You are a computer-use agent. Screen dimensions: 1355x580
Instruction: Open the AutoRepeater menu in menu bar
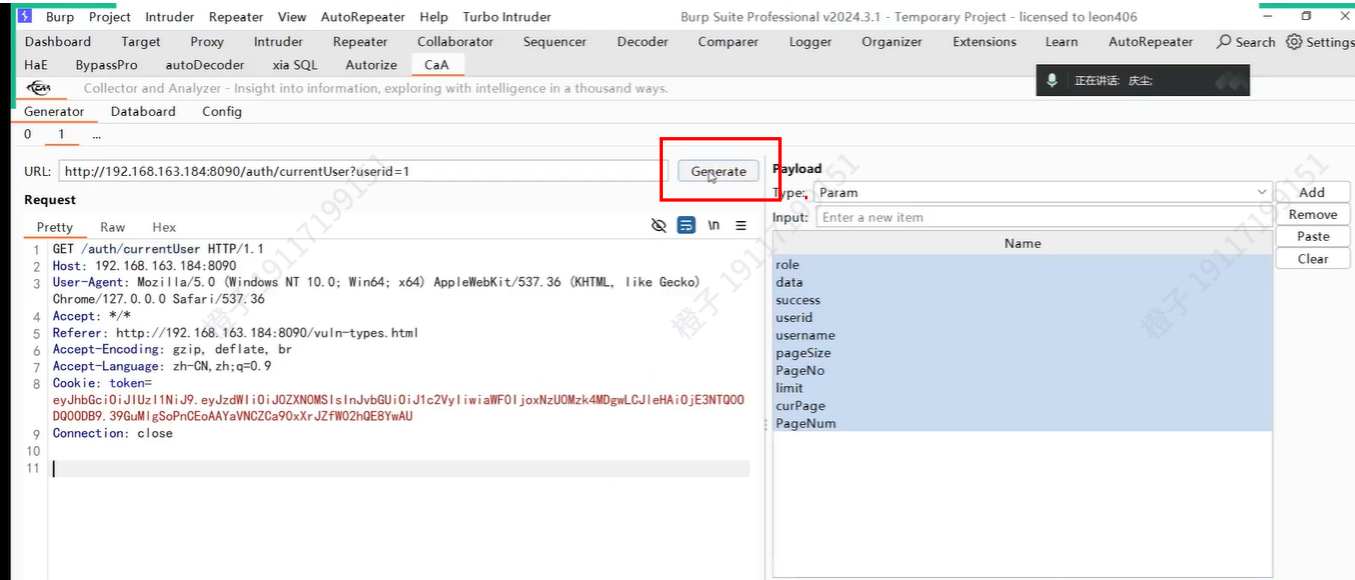click(x=363, y=17)
